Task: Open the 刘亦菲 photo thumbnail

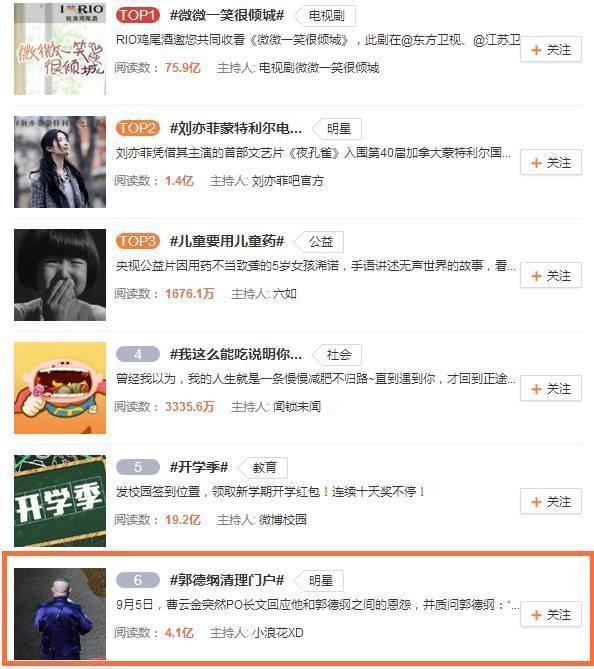Action: tap(60, 162)
